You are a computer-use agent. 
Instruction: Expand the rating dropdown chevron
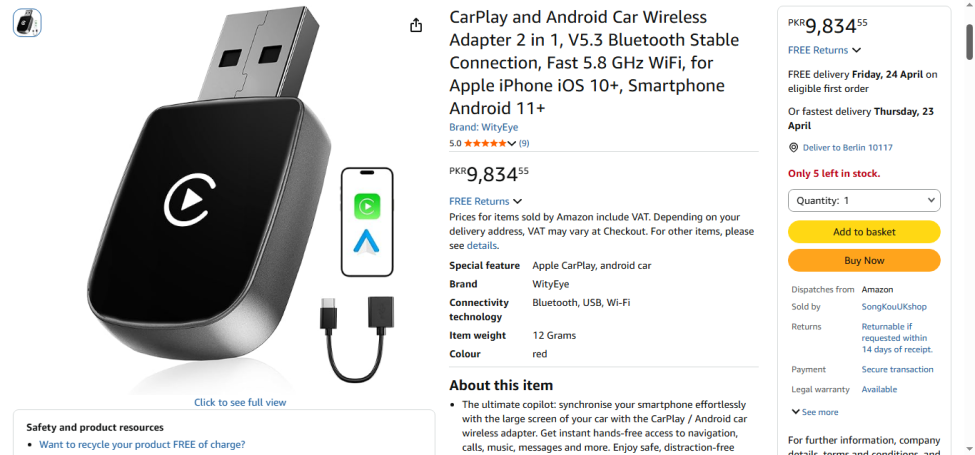(513, 143)
